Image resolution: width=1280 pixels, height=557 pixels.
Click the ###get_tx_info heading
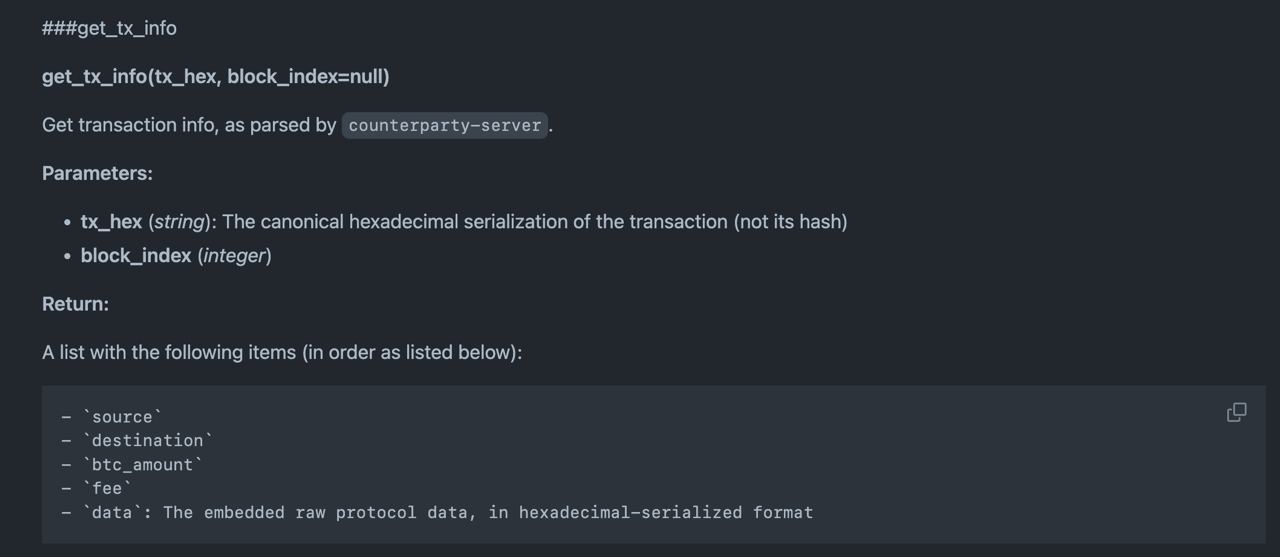pos(109,28)
